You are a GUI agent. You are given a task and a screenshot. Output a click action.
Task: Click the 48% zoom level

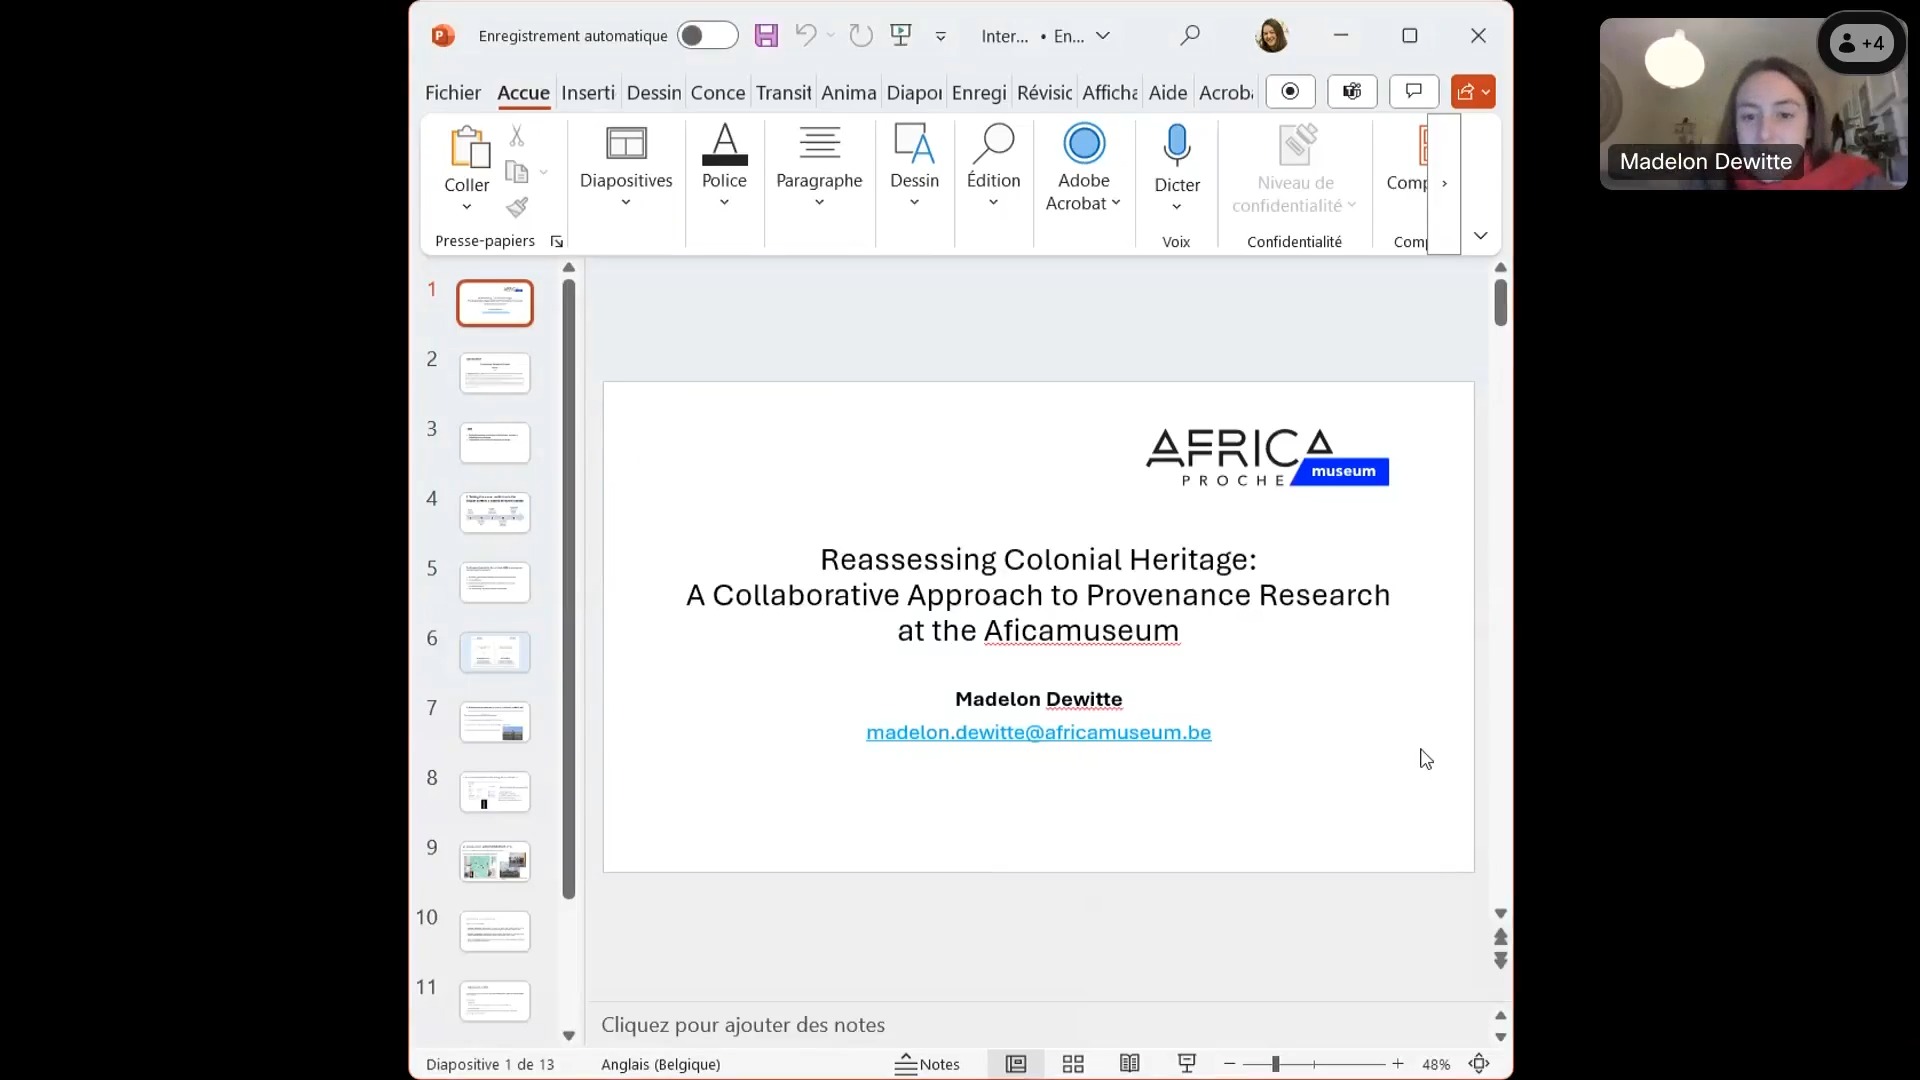pyautogui.click(x=1436, y=1064)
